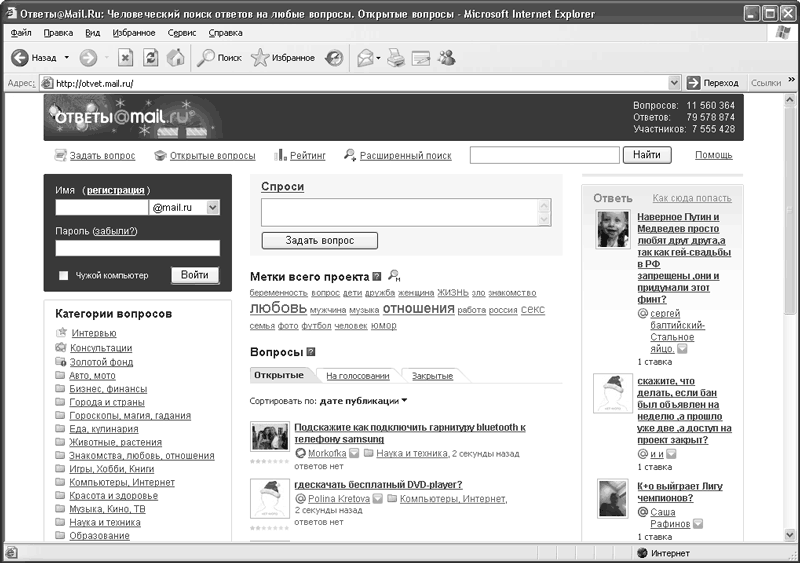Image resolution: width=800 pixels, height=563 pixels.
Task: Open the Справка menu
Action: tap(225, 33)
